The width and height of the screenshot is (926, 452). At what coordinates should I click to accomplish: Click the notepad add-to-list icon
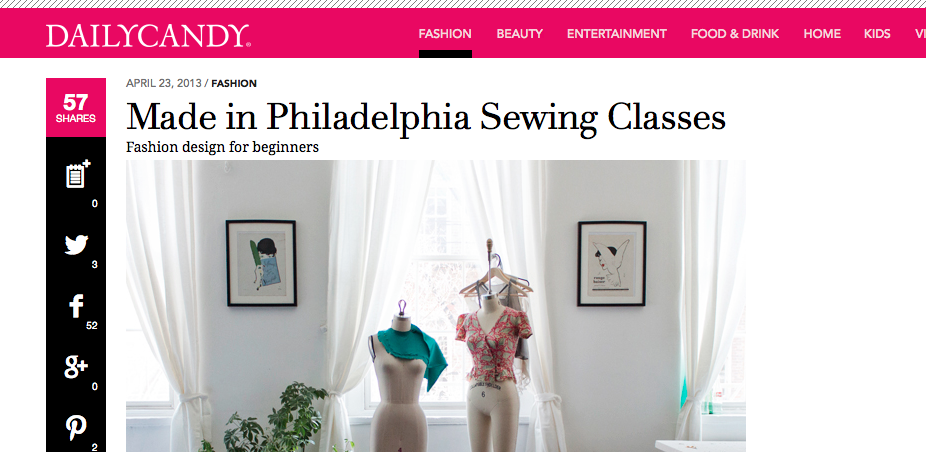tap(77, 174)
